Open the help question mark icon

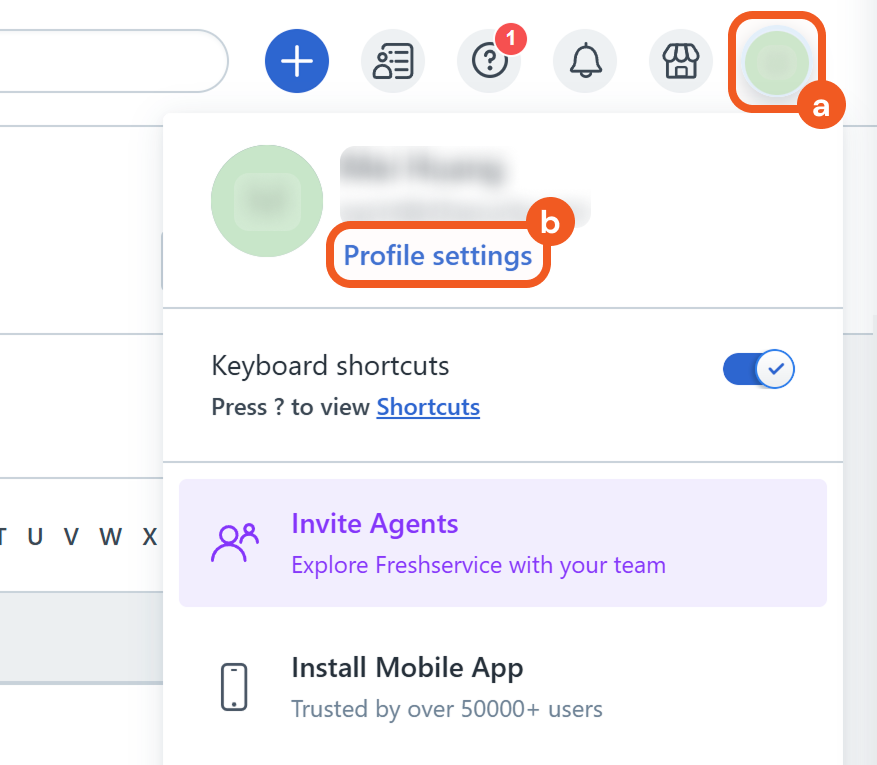click(x=488, y=62)
